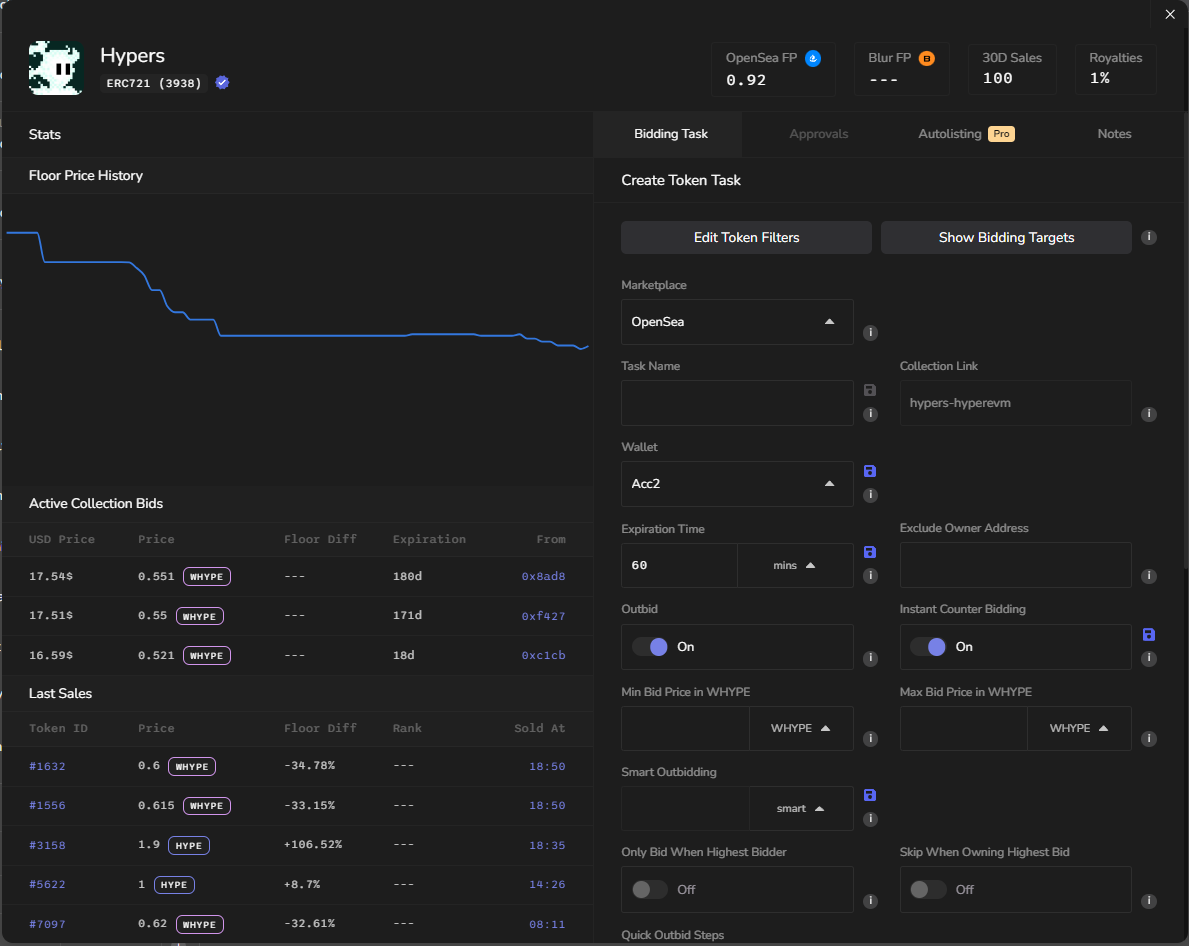Viewport: 1189px width, 946px height.
Task: Click info icon next to Show Bidding Targets
Action: click(1149, 238)
